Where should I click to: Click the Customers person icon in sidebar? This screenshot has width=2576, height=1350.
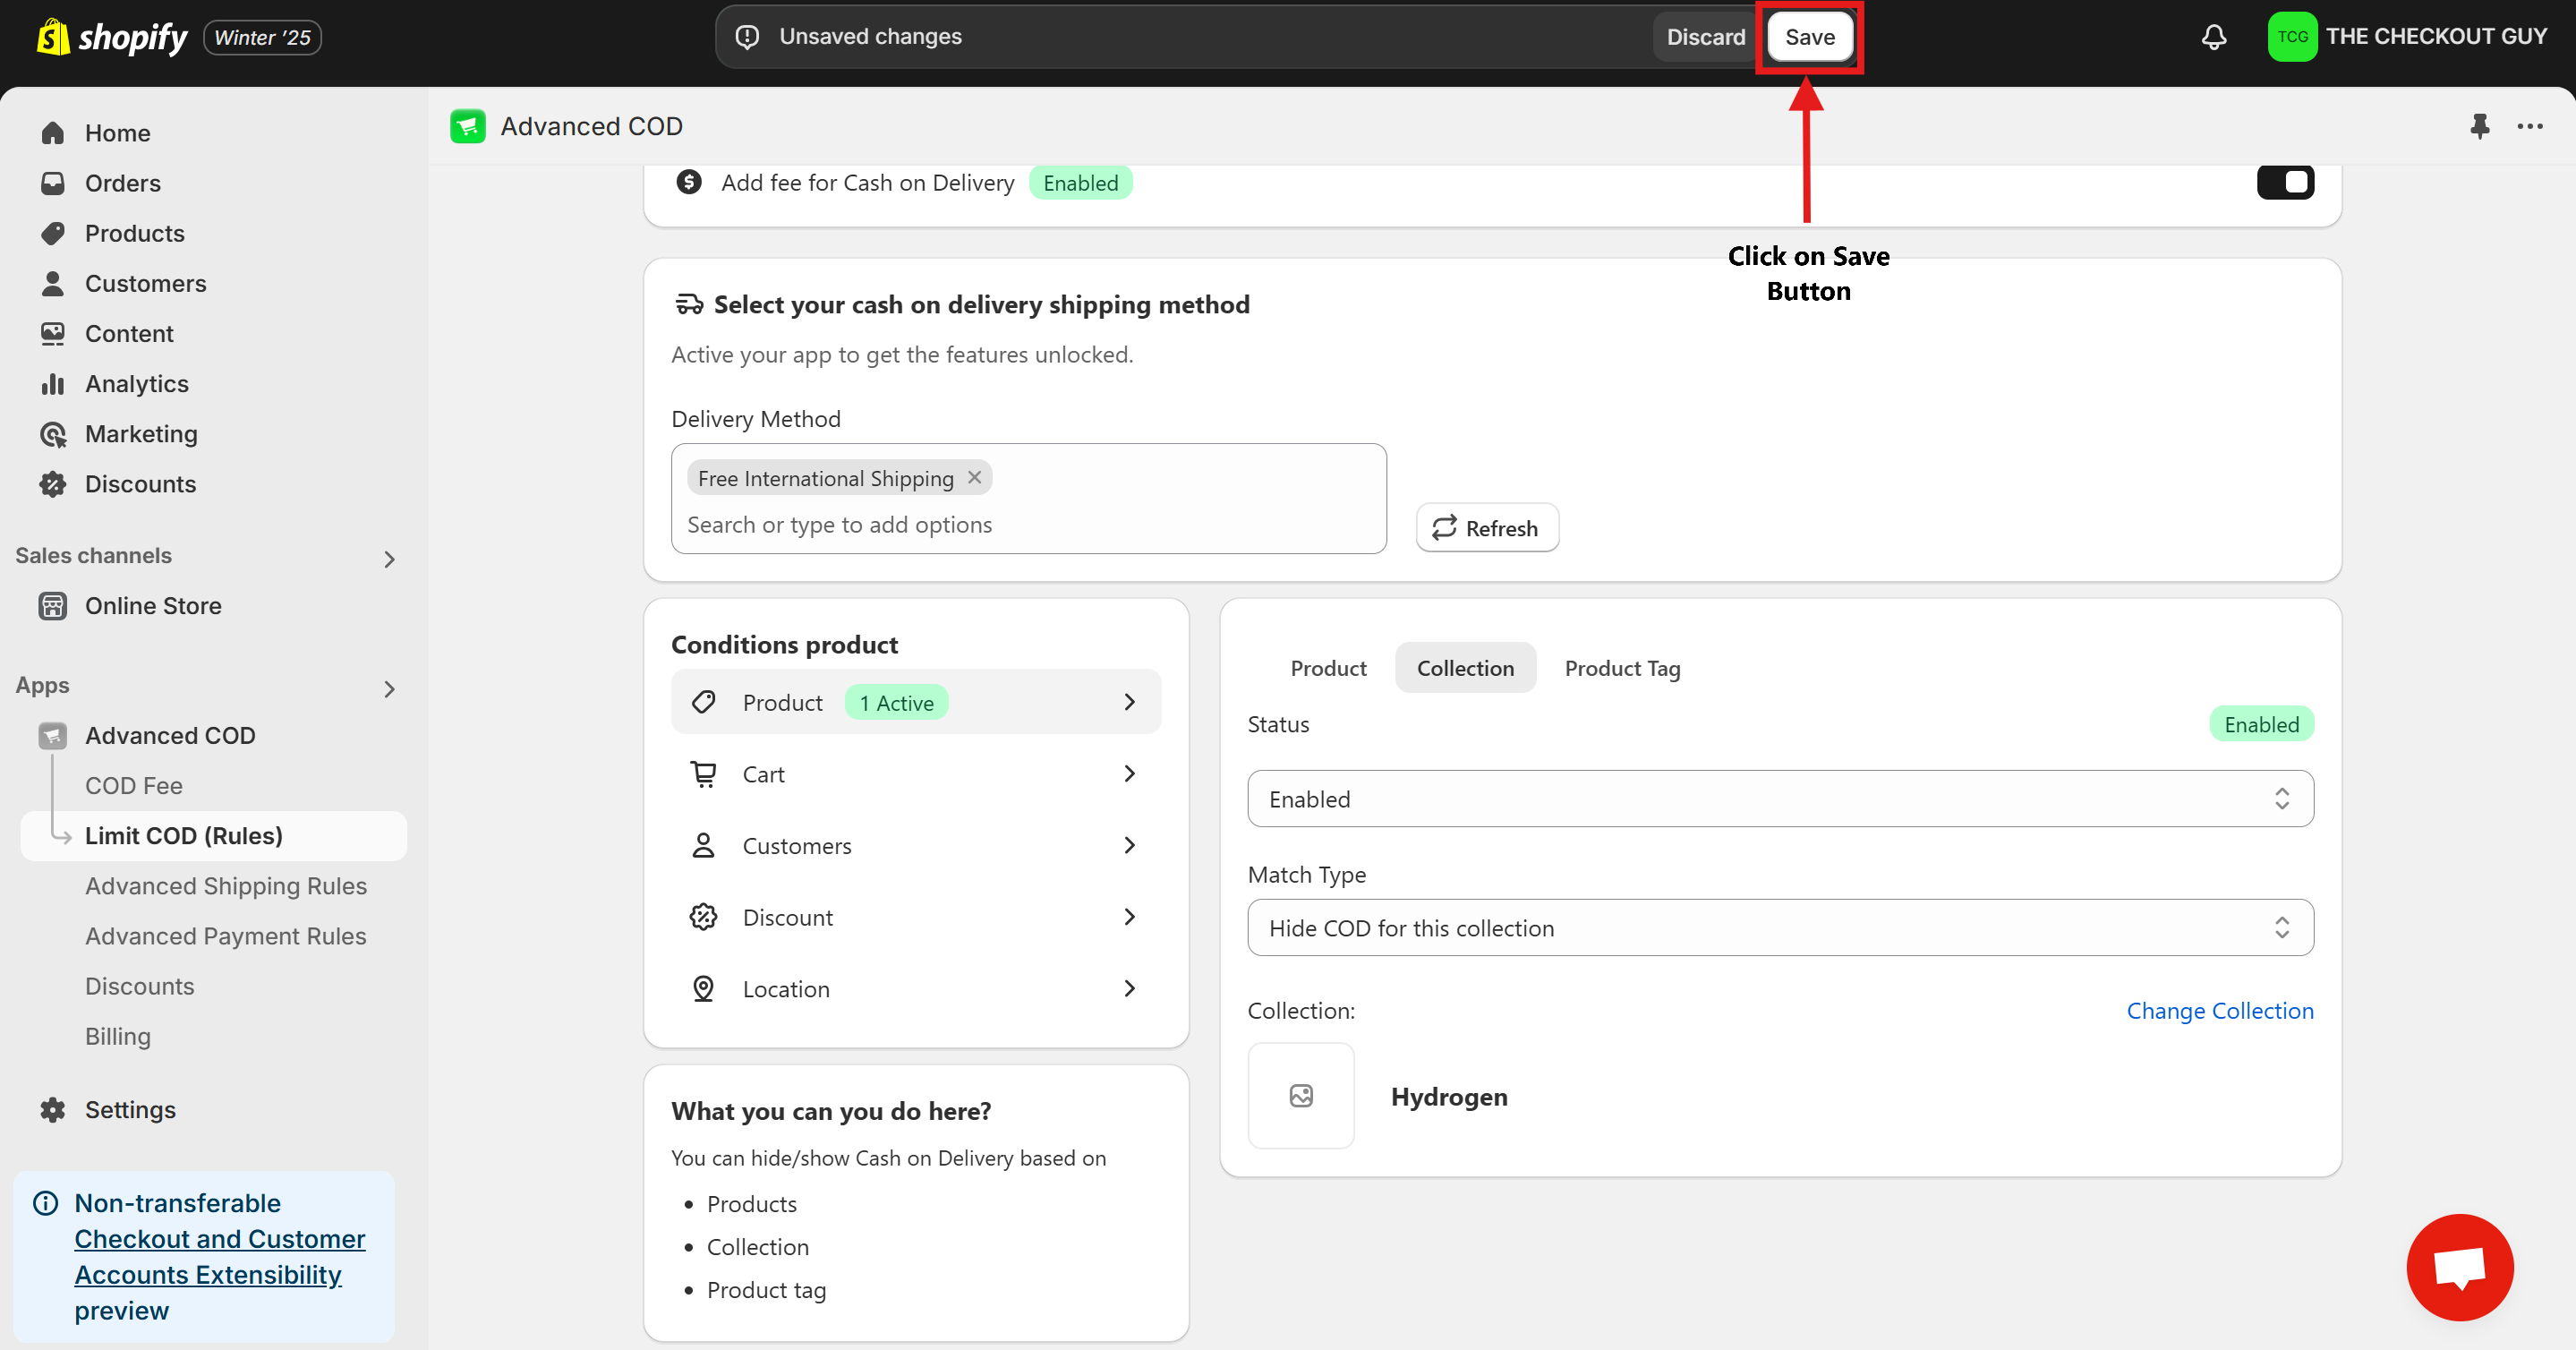coord(53,283)
